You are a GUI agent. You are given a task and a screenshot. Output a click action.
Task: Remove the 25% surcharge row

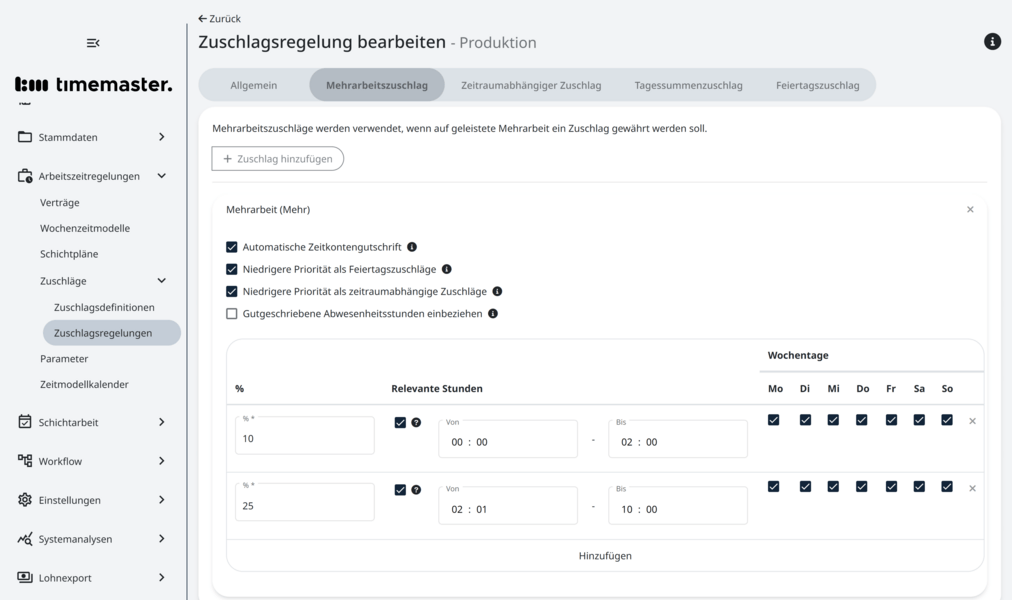(972, 489)
